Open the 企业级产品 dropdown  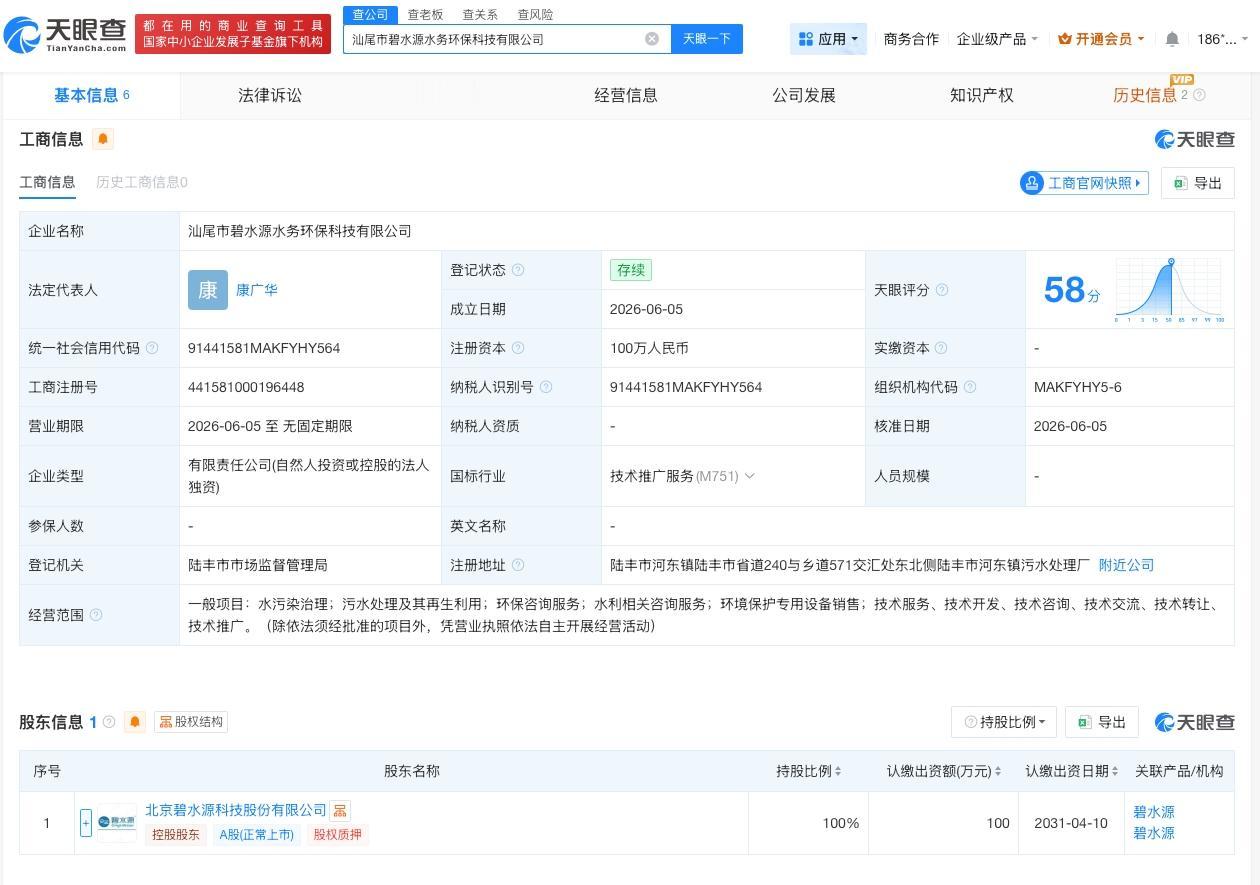(x=997, y=39)
